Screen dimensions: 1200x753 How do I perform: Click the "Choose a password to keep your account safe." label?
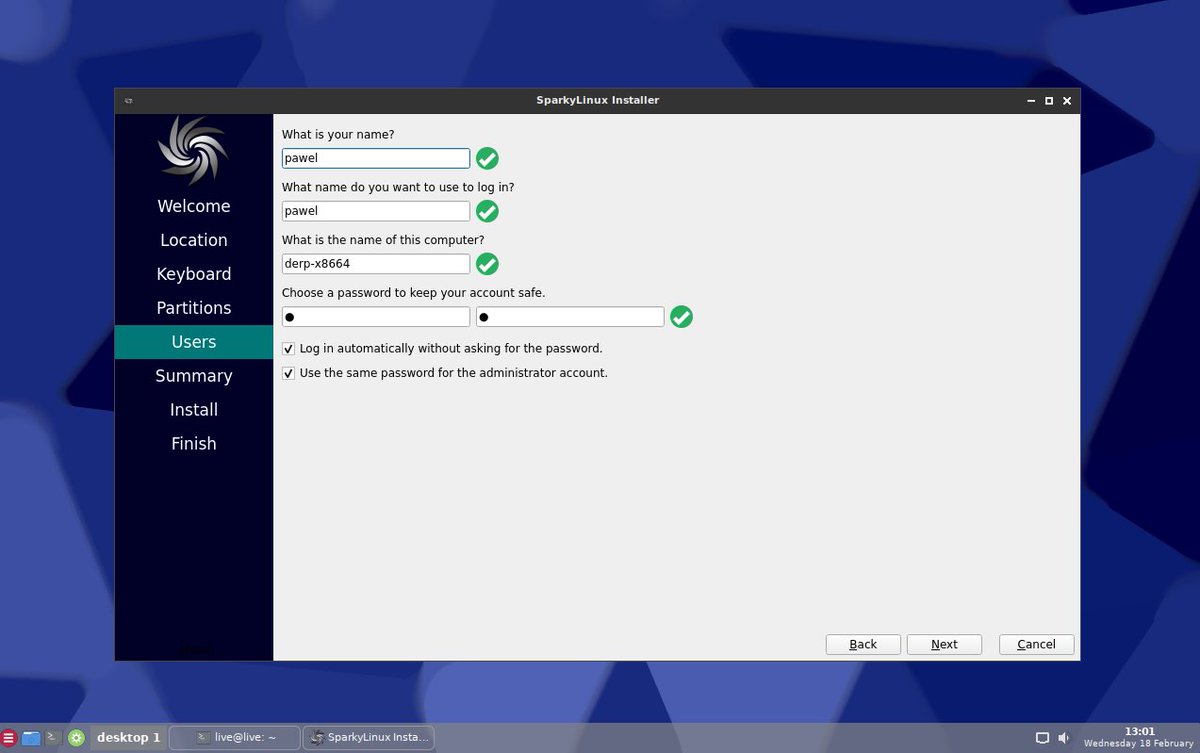point(413,293)
